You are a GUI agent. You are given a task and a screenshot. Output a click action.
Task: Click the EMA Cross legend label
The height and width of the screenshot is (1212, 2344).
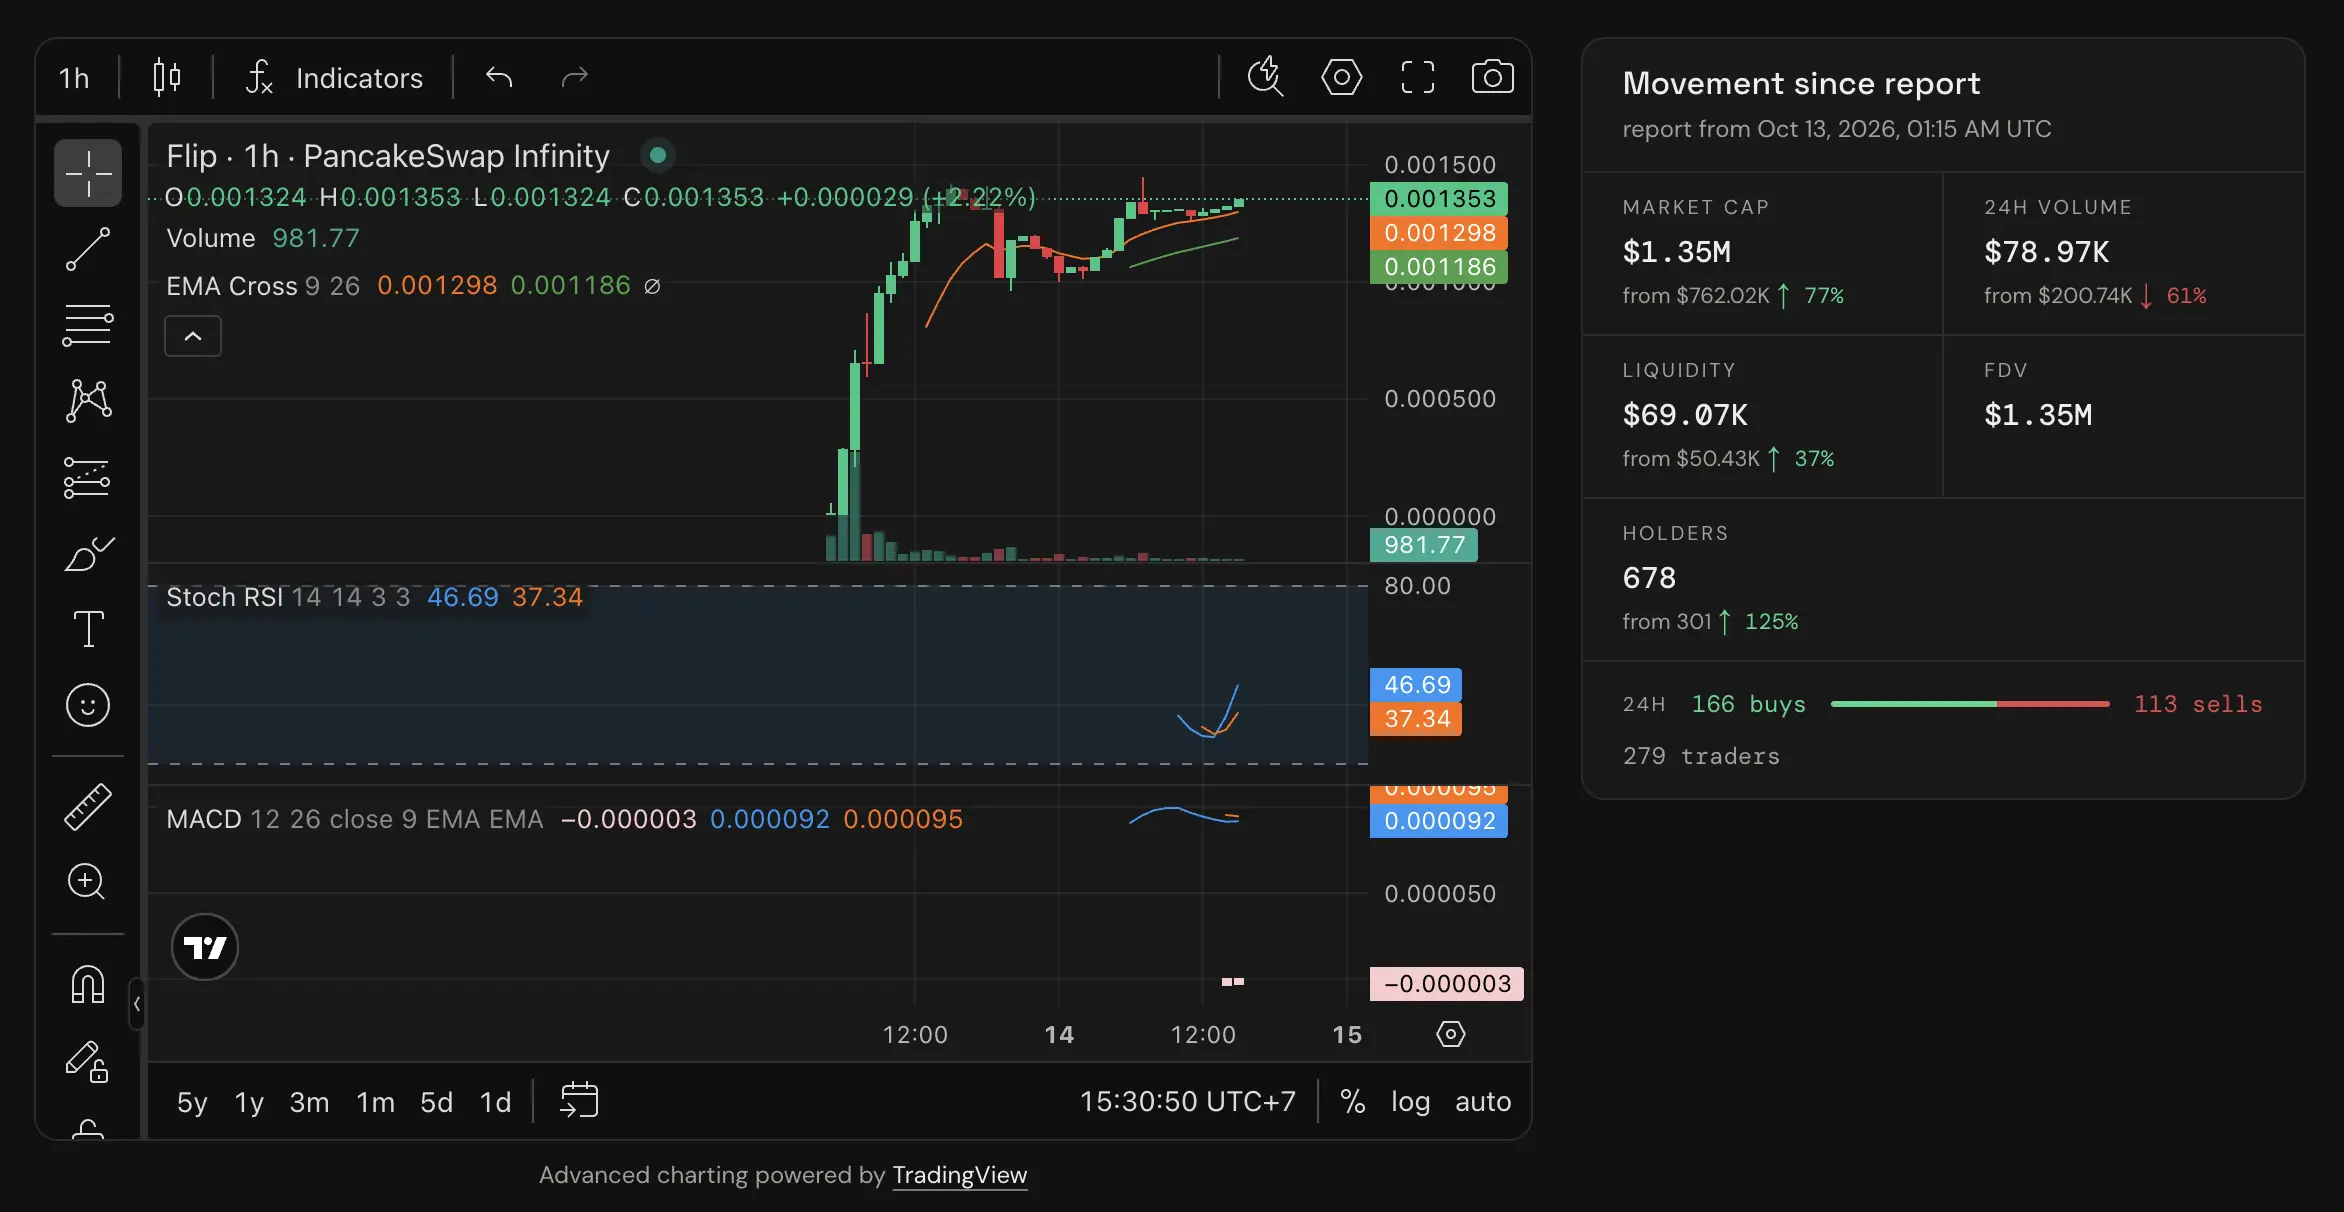tap(232, 286)
